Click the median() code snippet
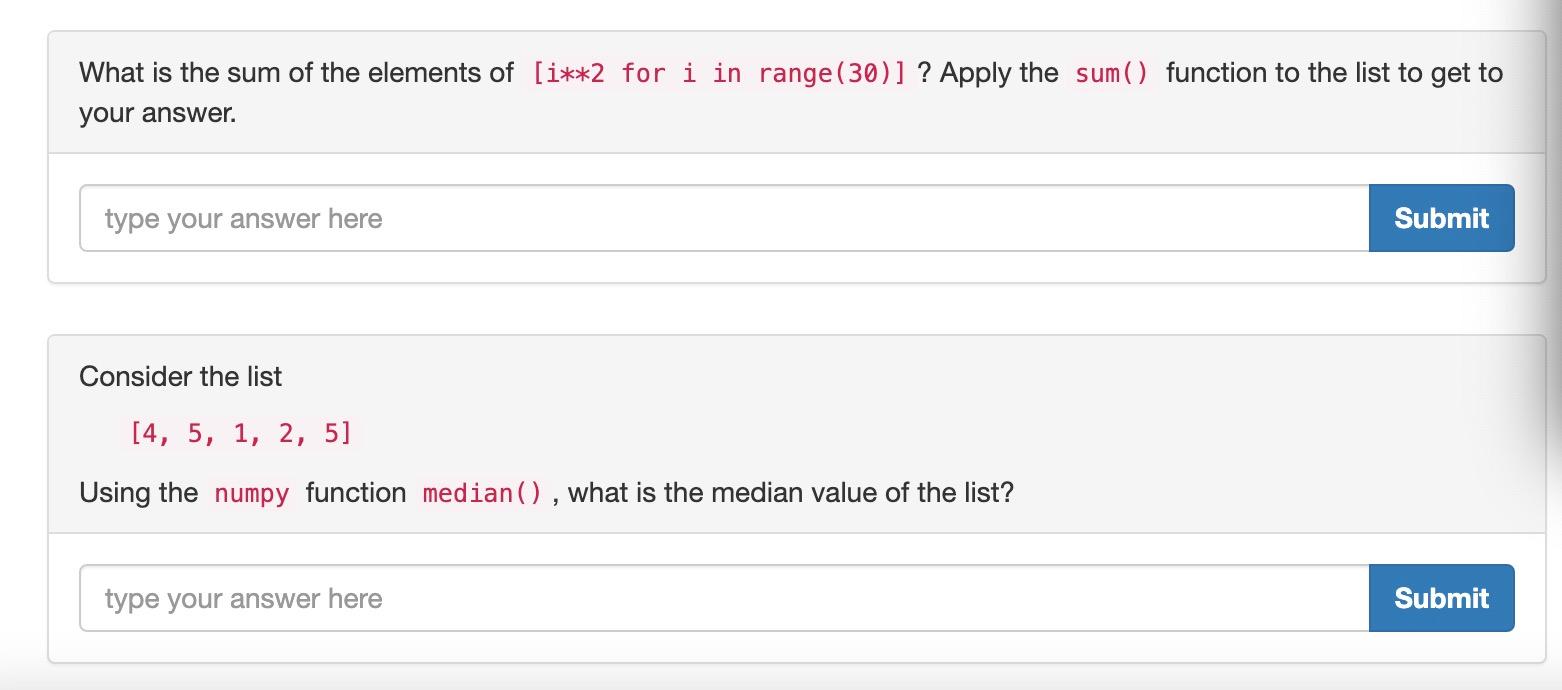Screen dimensions: 1562x690 coord(482,493)
